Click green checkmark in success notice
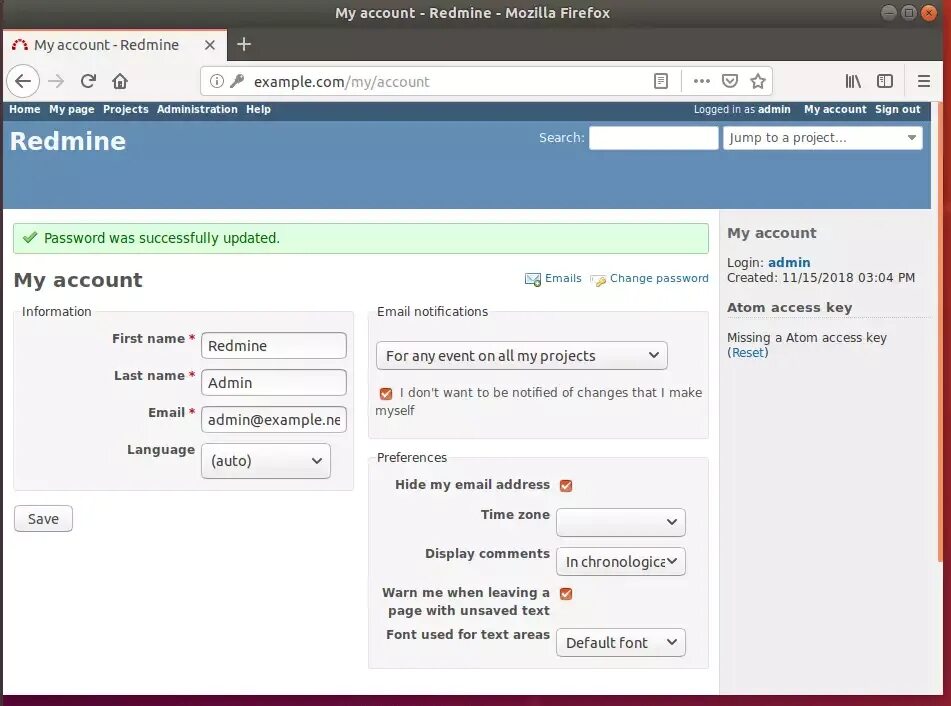The height and width of the screenshot is (706, 951). pos(30,238)
